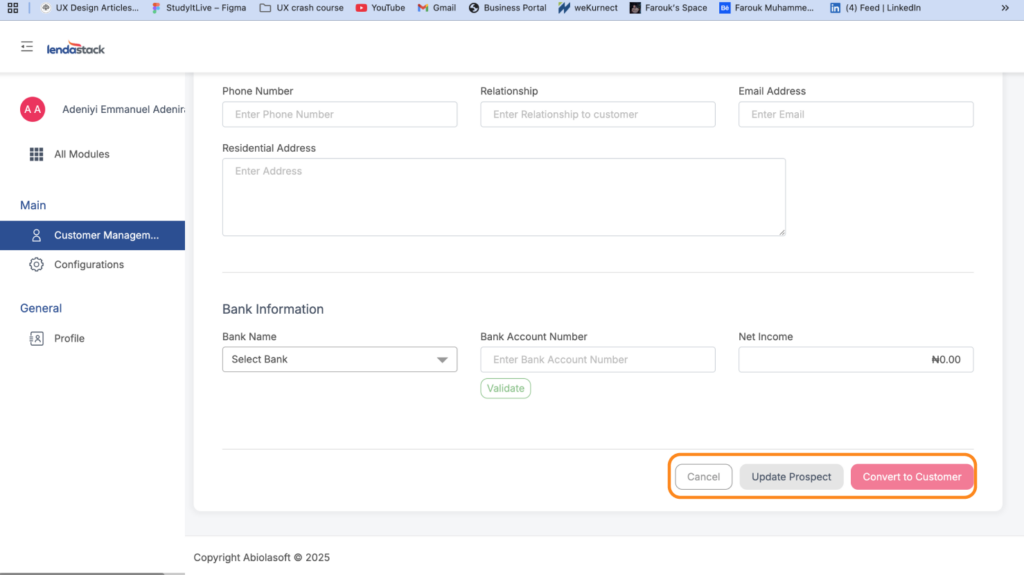
Task: Open All Modules grid icon
Action: click(36, 154)
